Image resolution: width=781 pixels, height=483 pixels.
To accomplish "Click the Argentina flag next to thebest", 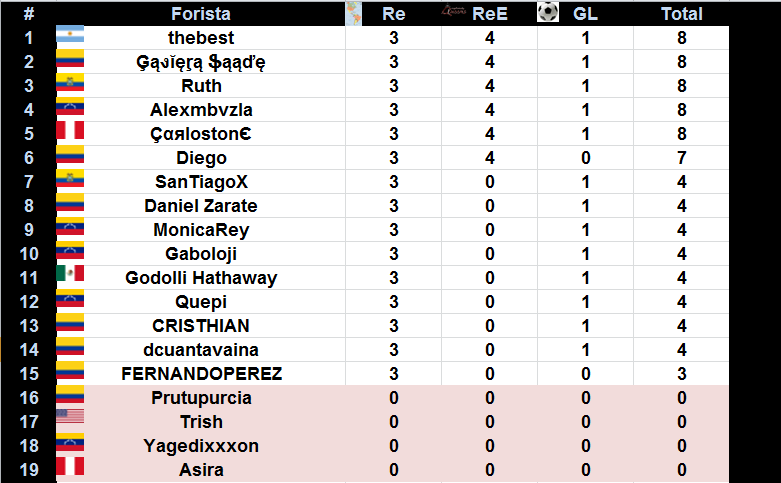I will pos(70,37).
